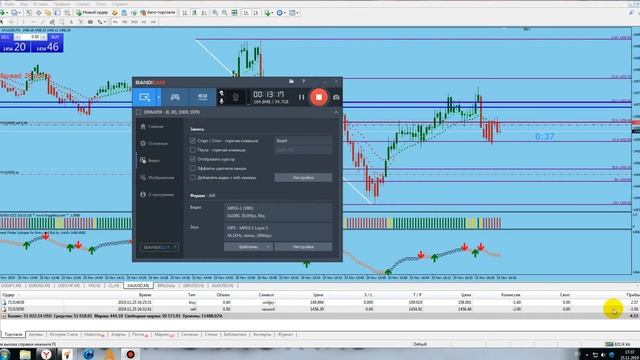Stop recording with the red button
The image size is (640, 360).
(x=319, y=97)
